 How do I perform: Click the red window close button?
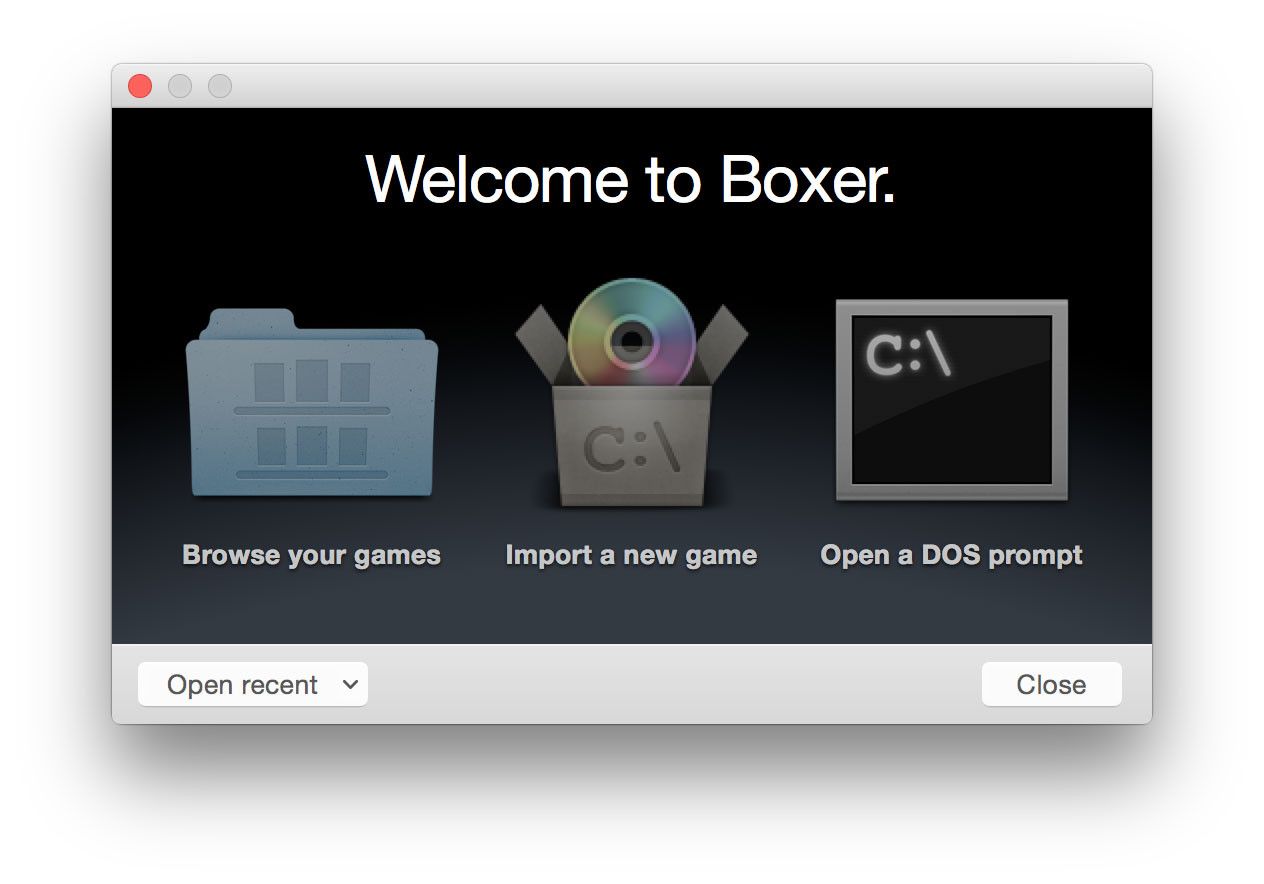(140, 87)
